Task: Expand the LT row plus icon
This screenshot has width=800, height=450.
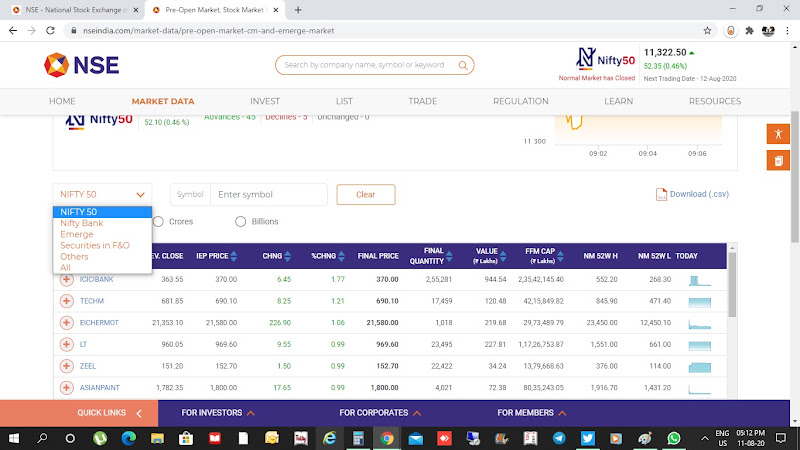Action: [x=66, y=344]
